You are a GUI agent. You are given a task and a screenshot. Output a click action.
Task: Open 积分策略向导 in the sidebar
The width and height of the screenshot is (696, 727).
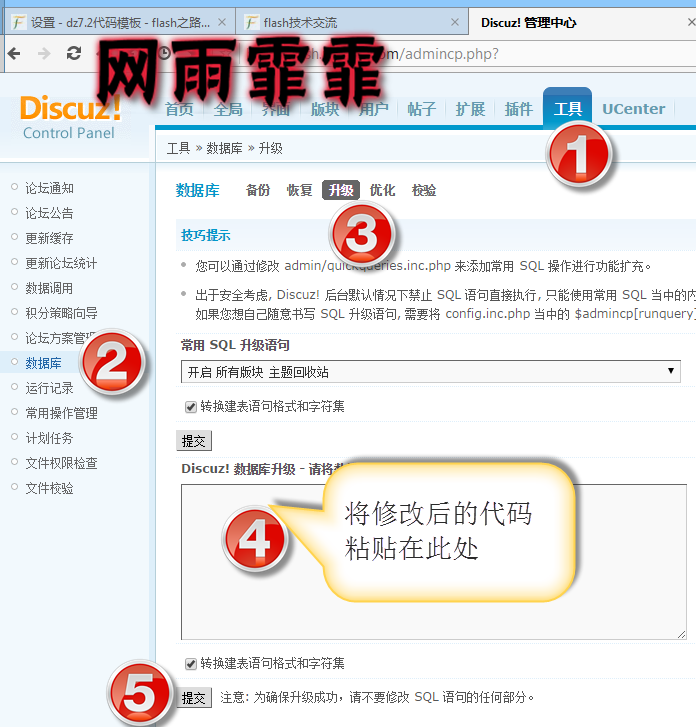61,313
